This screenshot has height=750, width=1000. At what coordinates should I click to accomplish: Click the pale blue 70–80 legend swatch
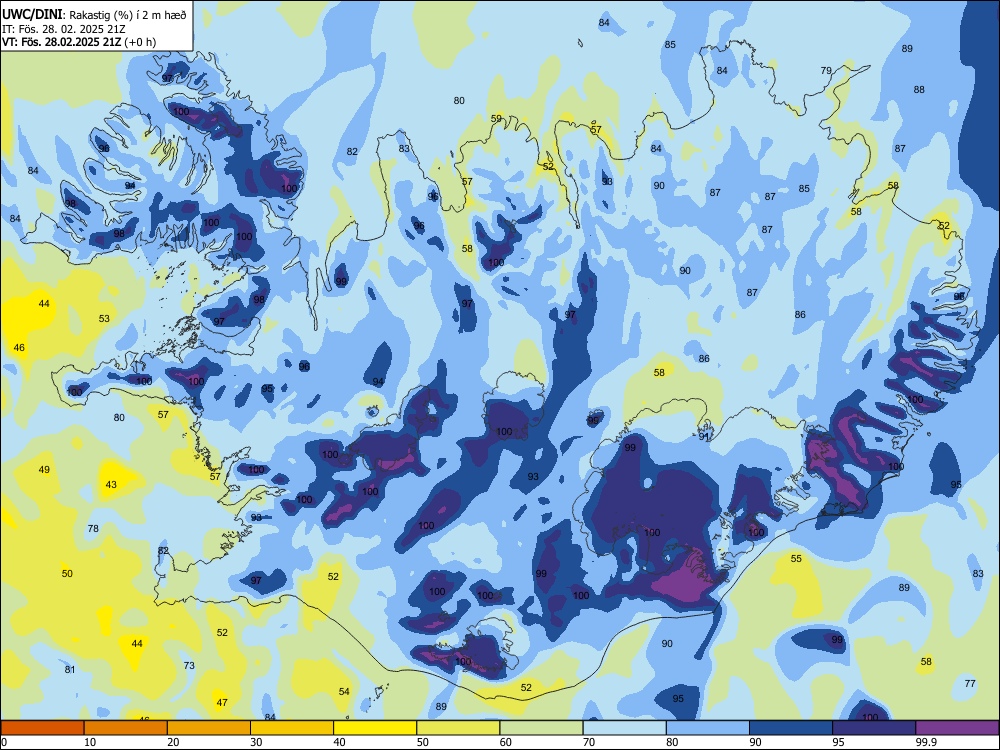coord(624,728)
